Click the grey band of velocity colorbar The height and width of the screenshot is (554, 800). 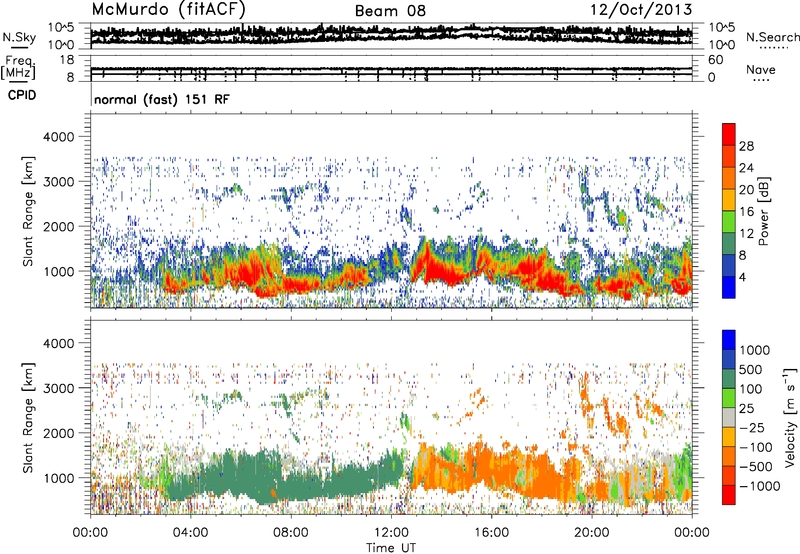(x=729, y=417)
